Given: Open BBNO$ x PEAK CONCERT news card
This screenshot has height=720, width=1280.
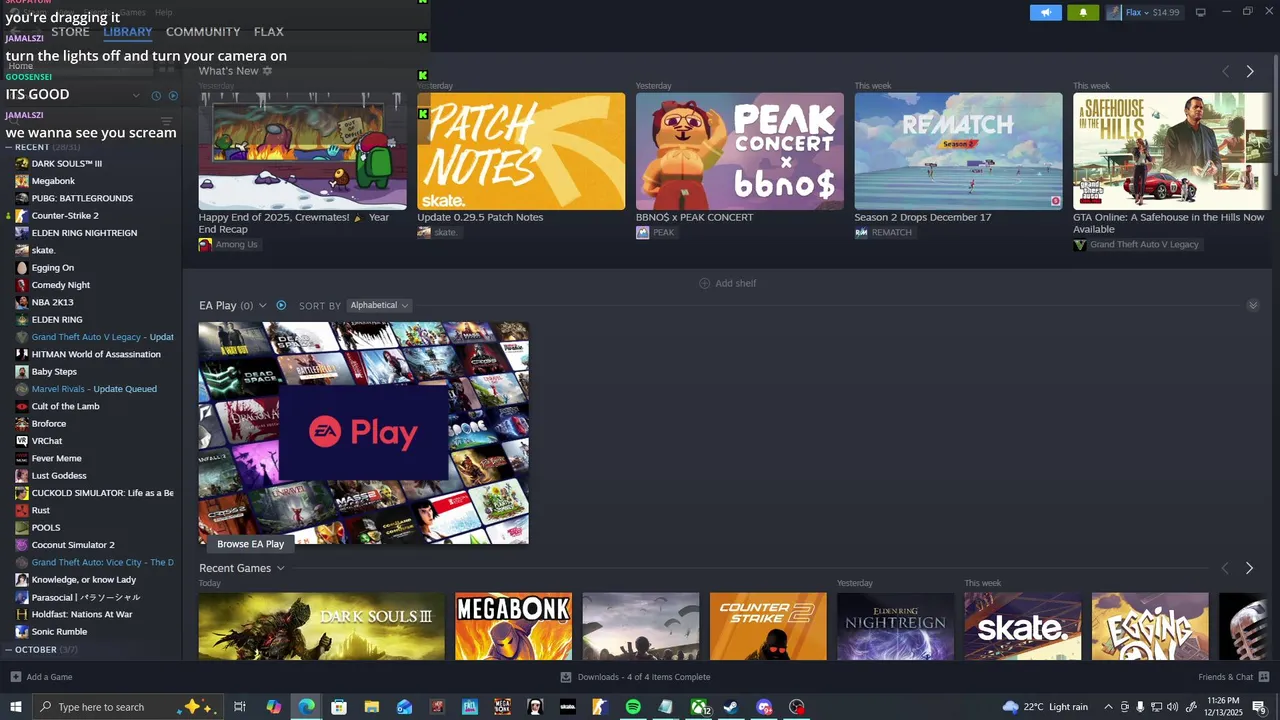Looking at the screenshot, I should tap(739, 151).
